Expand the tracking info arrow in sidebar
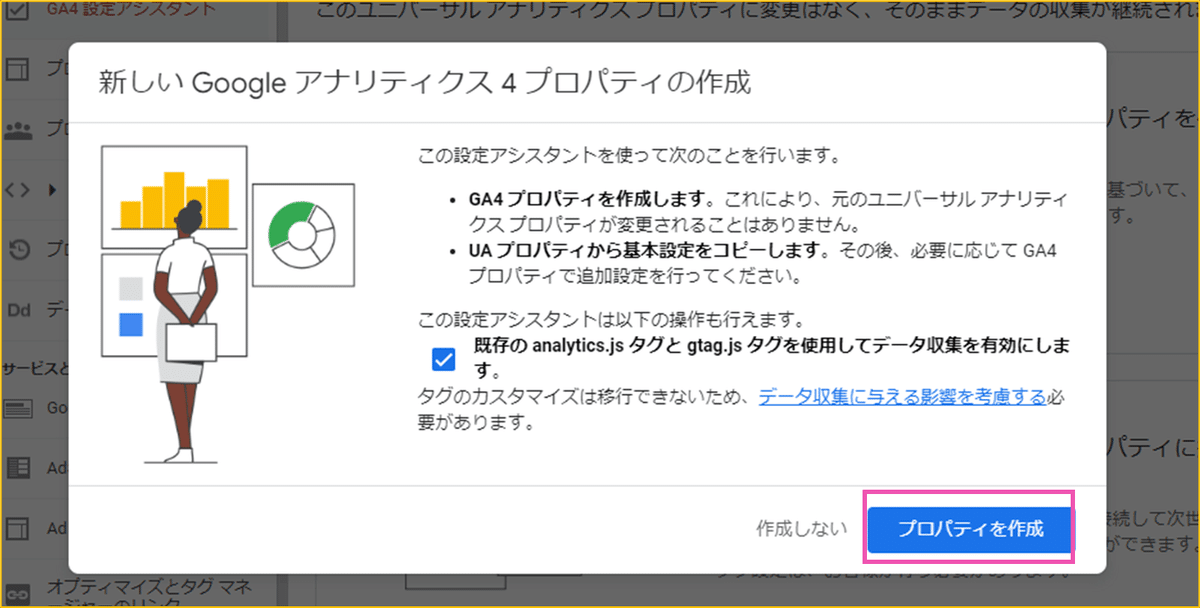Viewport: 1200px width, 608px height. (x=52, y=188)
